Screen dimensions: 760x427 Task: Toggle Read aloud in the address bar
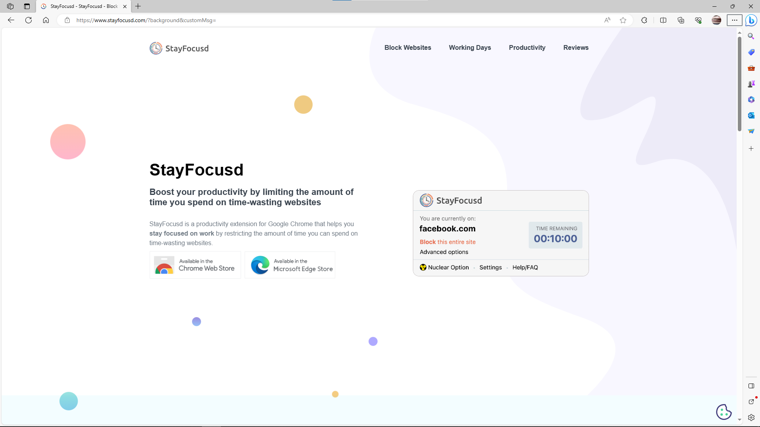point(607,20)
